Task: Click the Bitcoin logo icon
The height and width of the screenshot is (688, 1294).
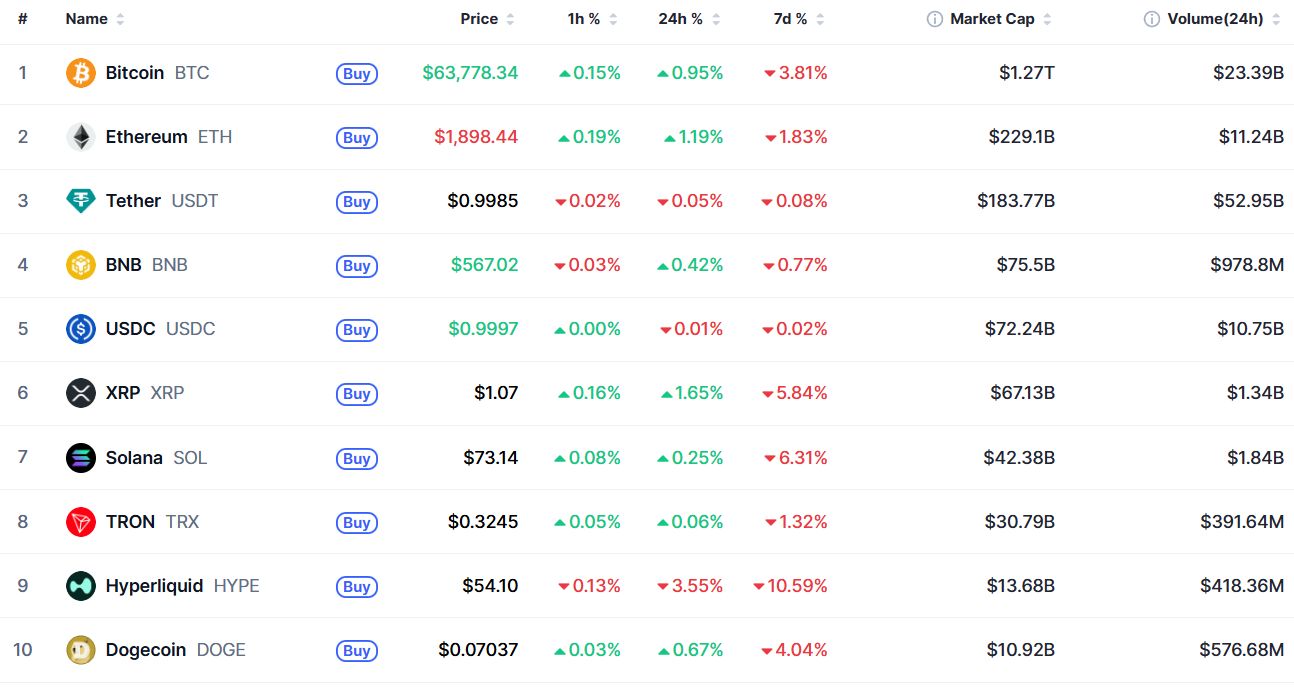Action: coord(81,73)
